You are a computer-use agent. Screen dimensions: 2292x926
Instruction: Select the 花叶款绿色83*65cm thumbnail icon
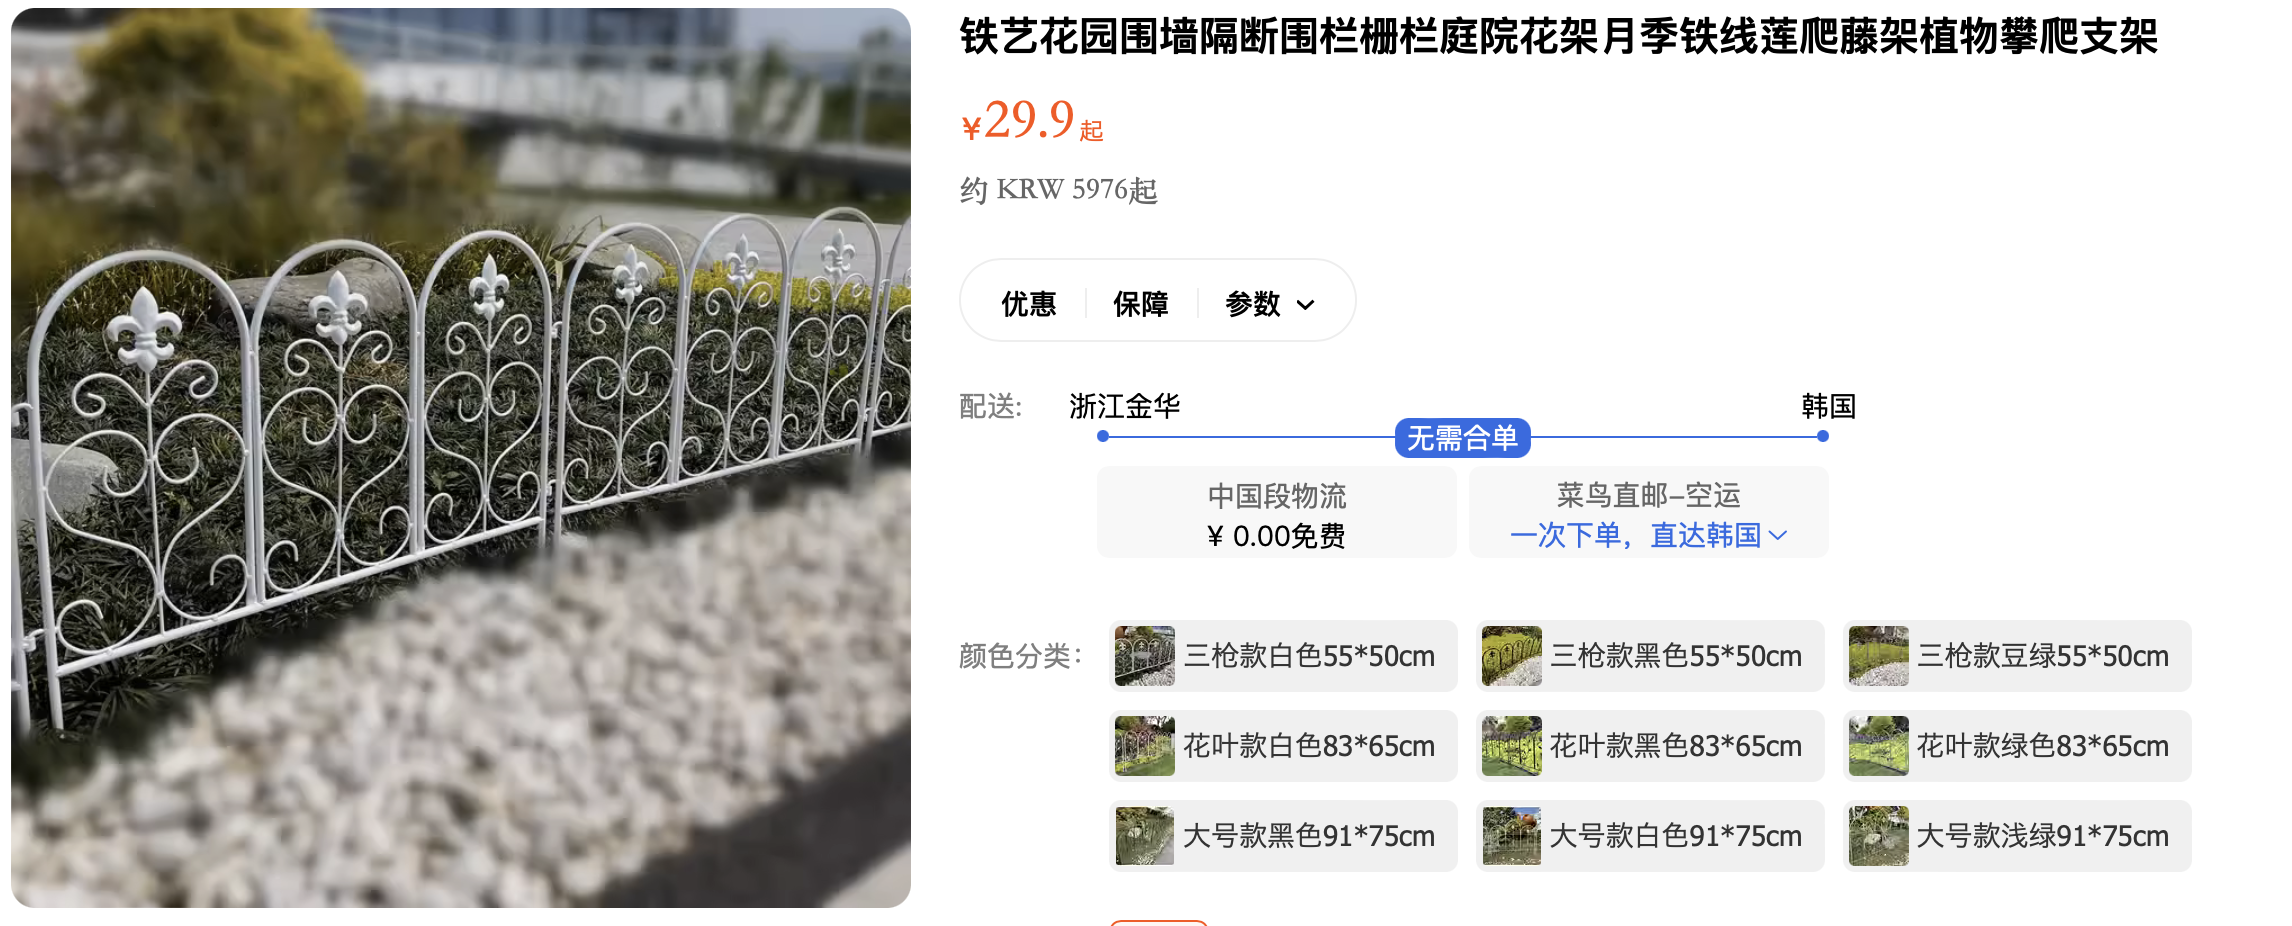tap(1878, 746)
